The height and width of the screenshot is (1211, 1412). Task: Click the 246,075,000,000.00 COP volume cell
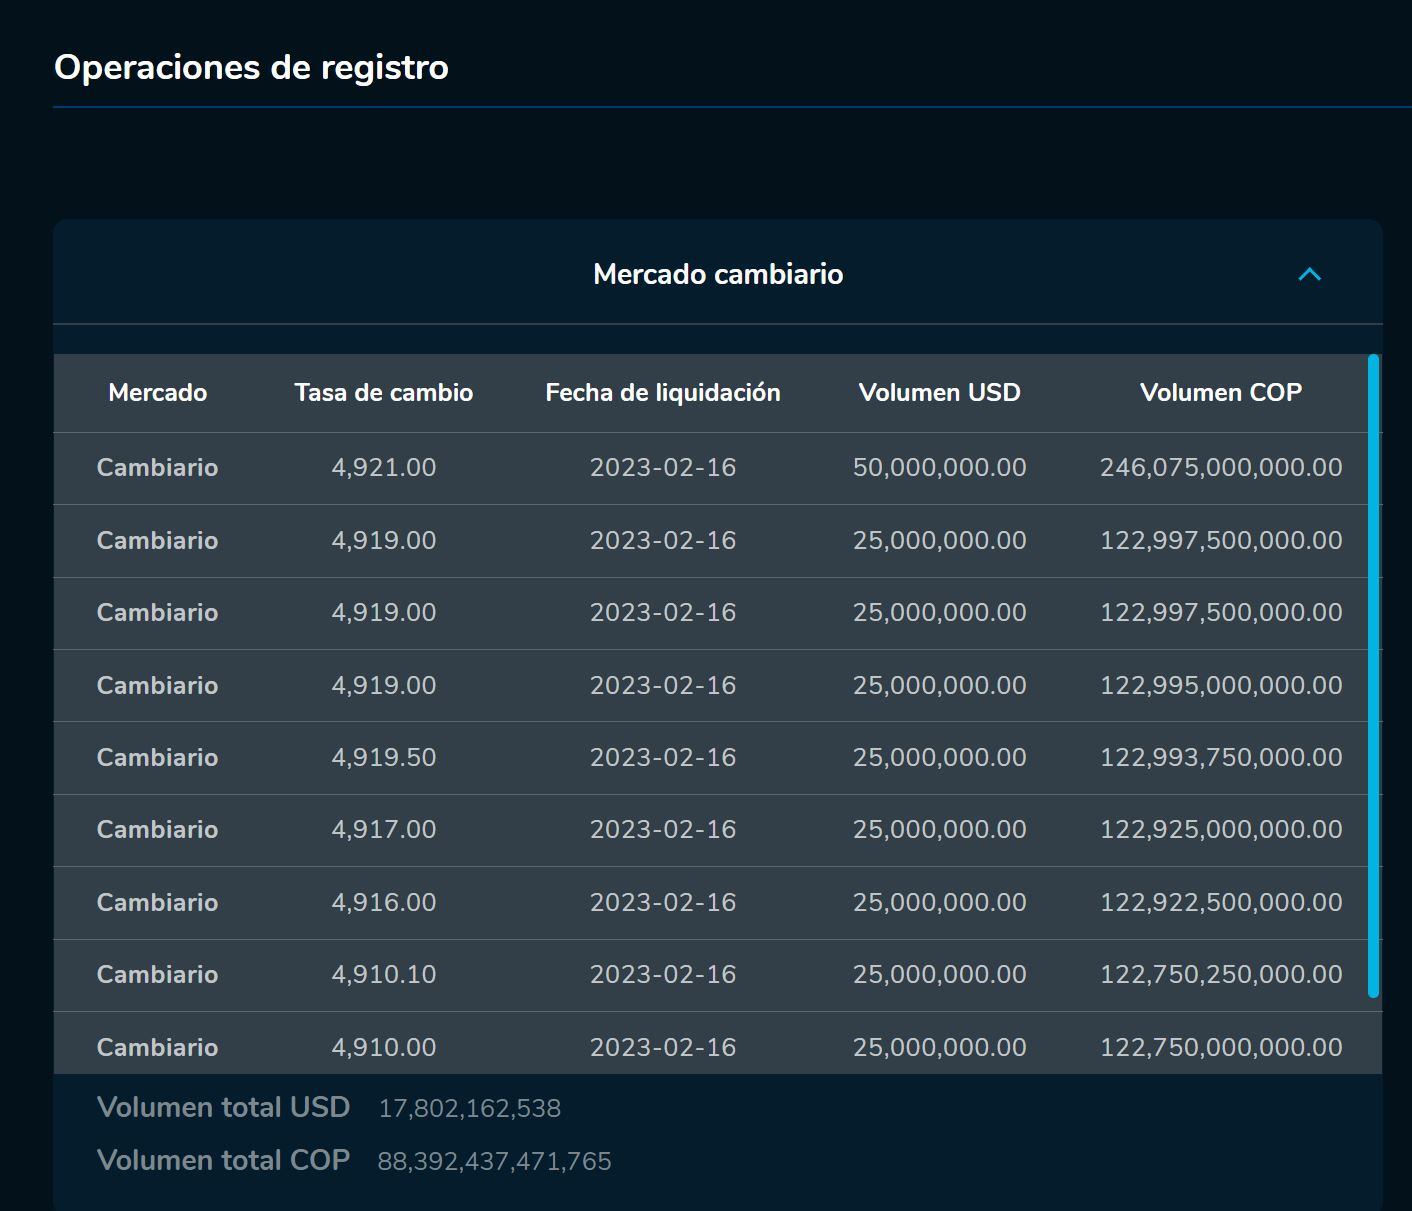(x=1220, y=468)
